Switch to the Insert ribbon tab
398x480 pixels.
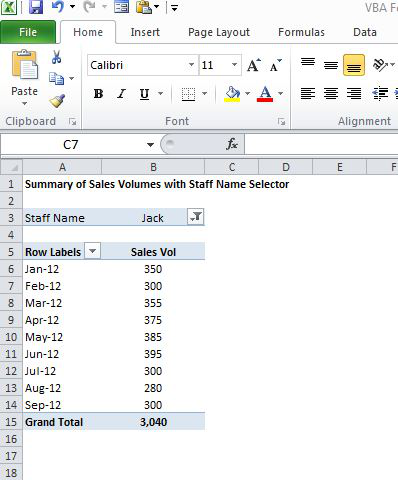145,32
